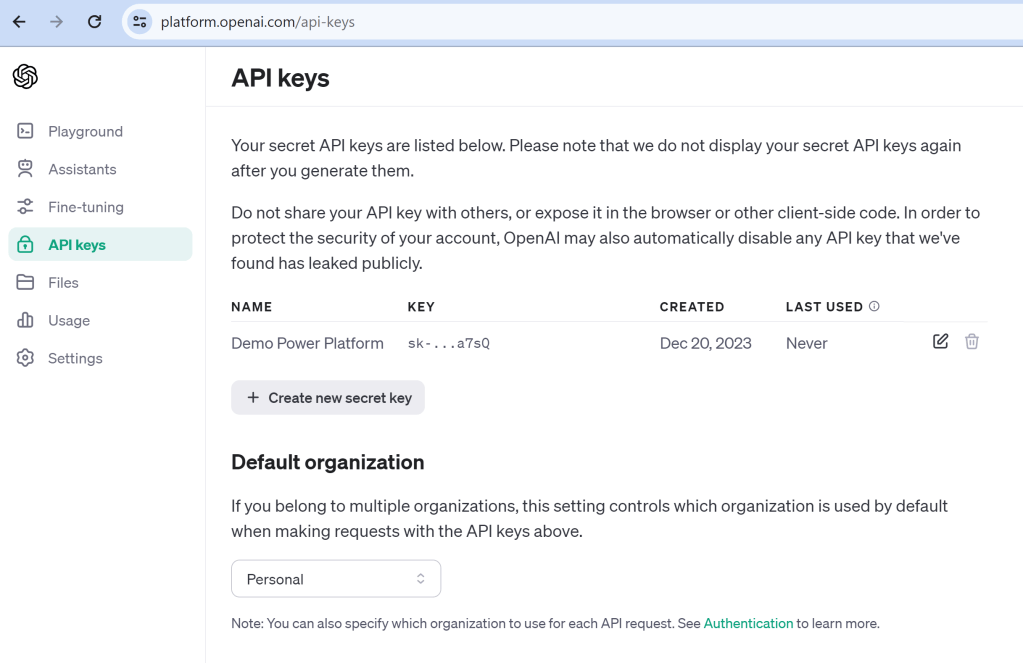Click the site info icon in address bar
Image resolution: width=1023 pixels, height=663 pixels.
[x=140, y=21]
